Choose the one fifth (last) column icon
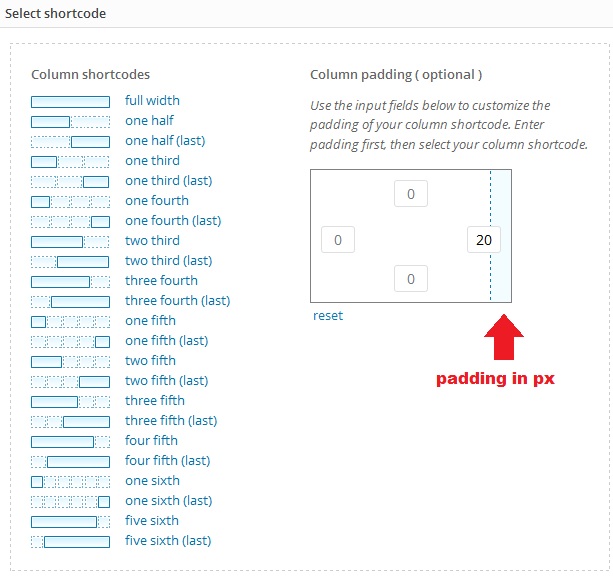The image size is (613, 576). 70,341
